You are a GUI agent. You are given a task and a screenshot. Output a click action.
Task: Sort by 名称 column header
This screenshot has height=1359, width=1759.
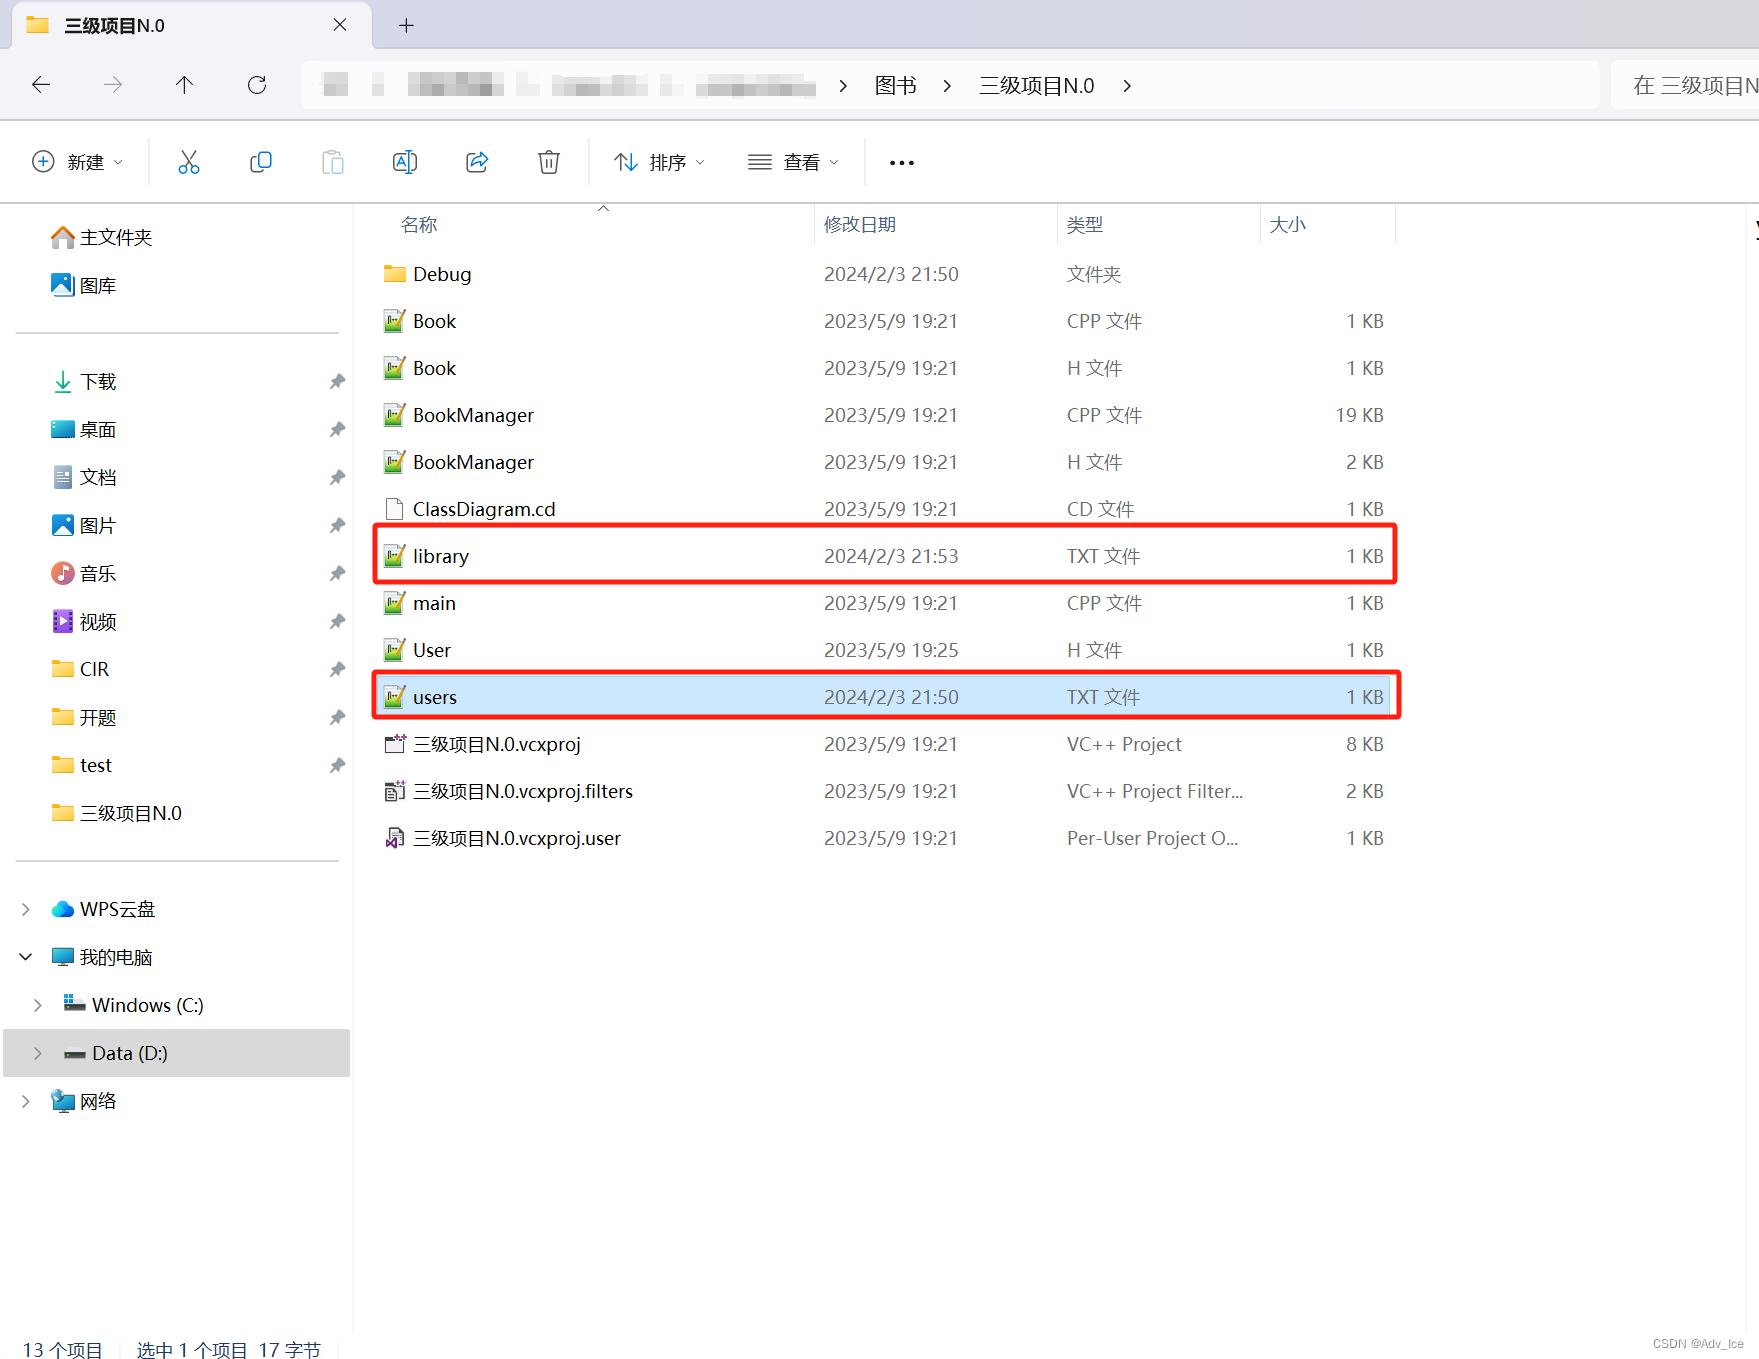tap(419, 225)
